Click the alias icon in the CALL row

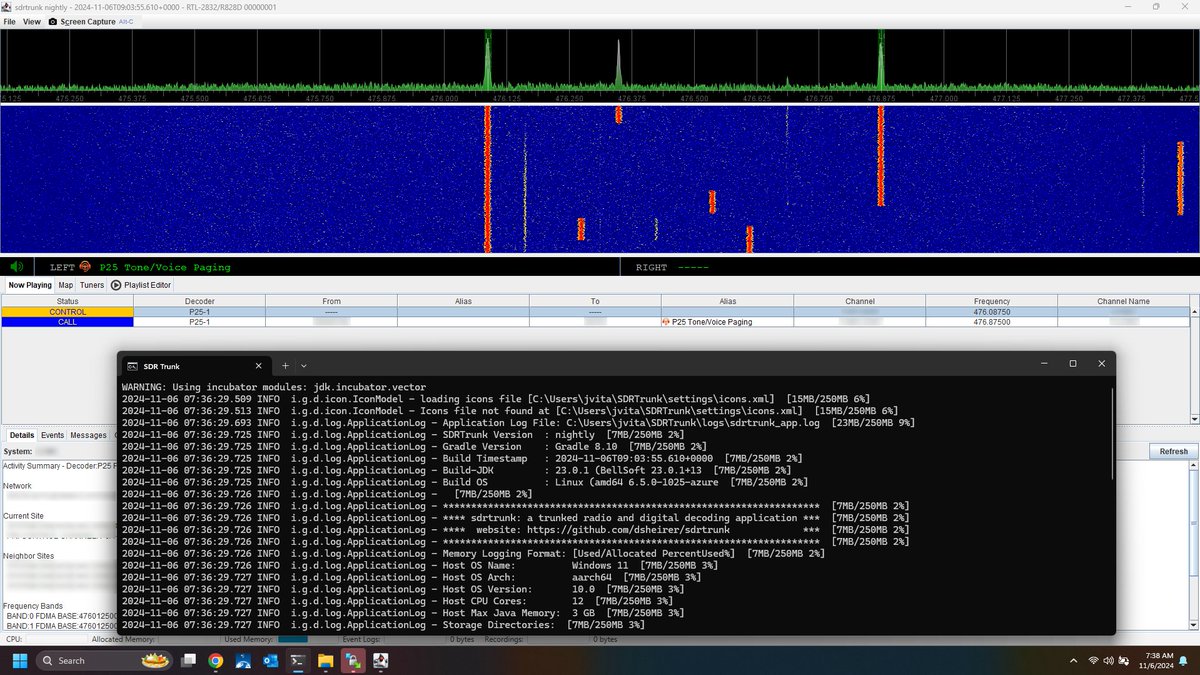[665, 322]
